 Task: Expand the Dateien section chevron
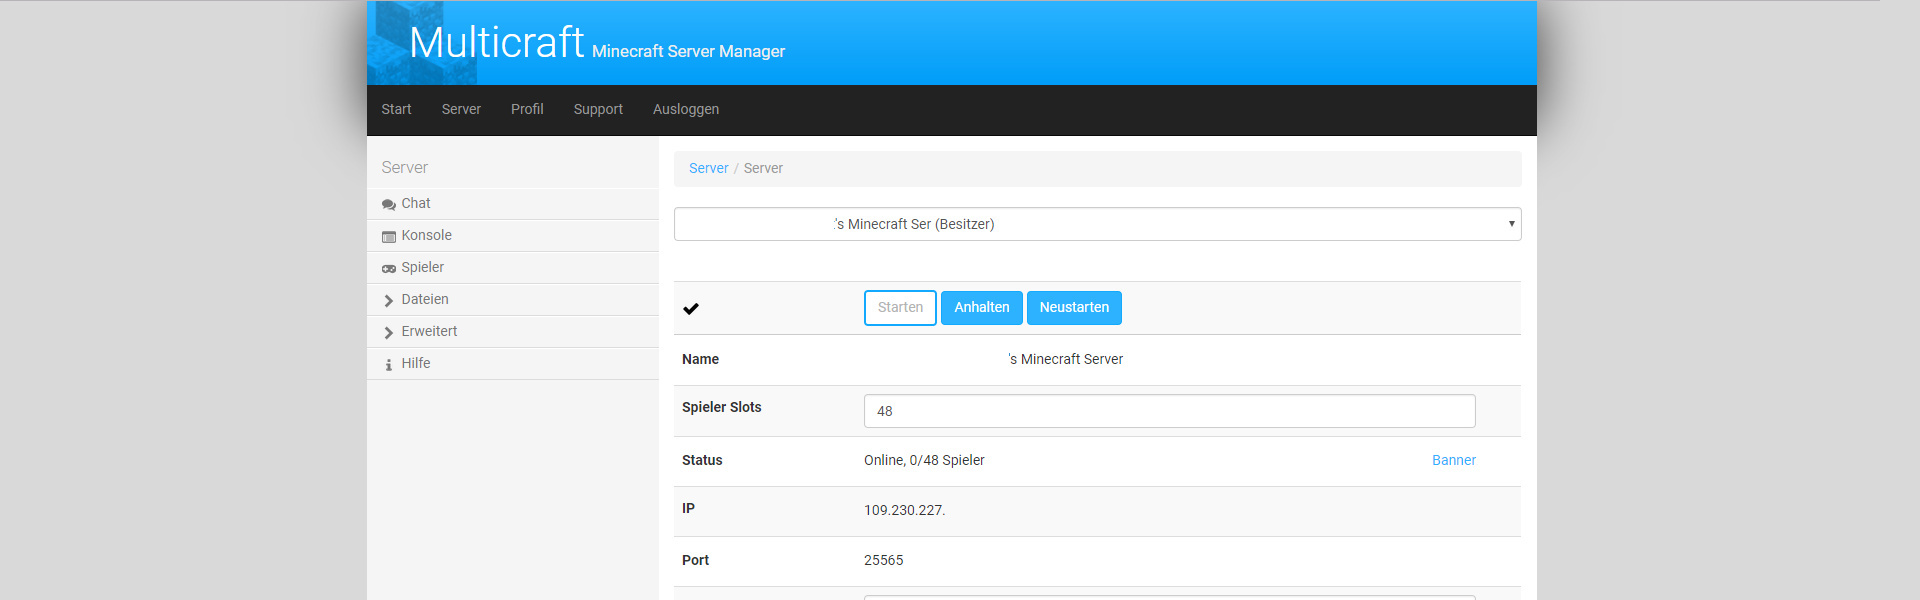coord(389,300)
